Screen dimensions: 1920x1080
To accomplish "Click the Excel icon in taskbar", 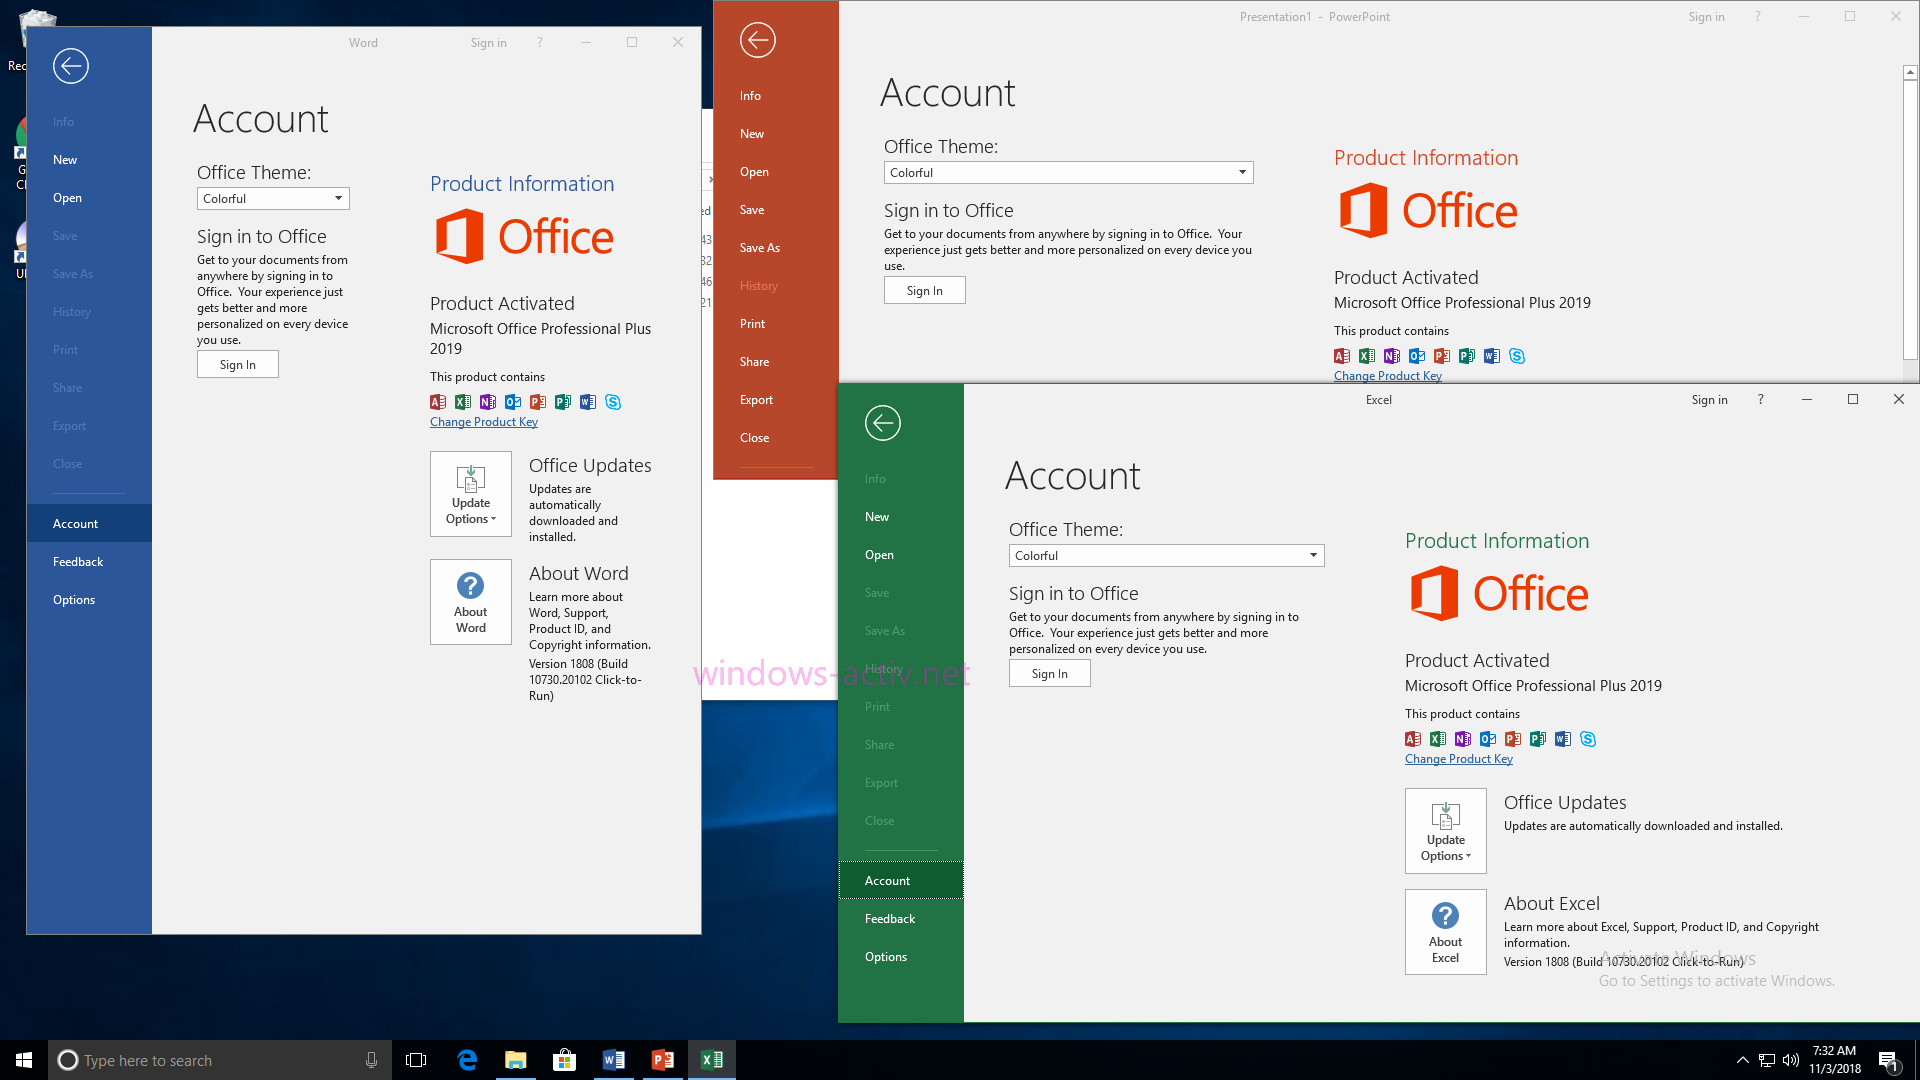I will tap(712, 1059).
